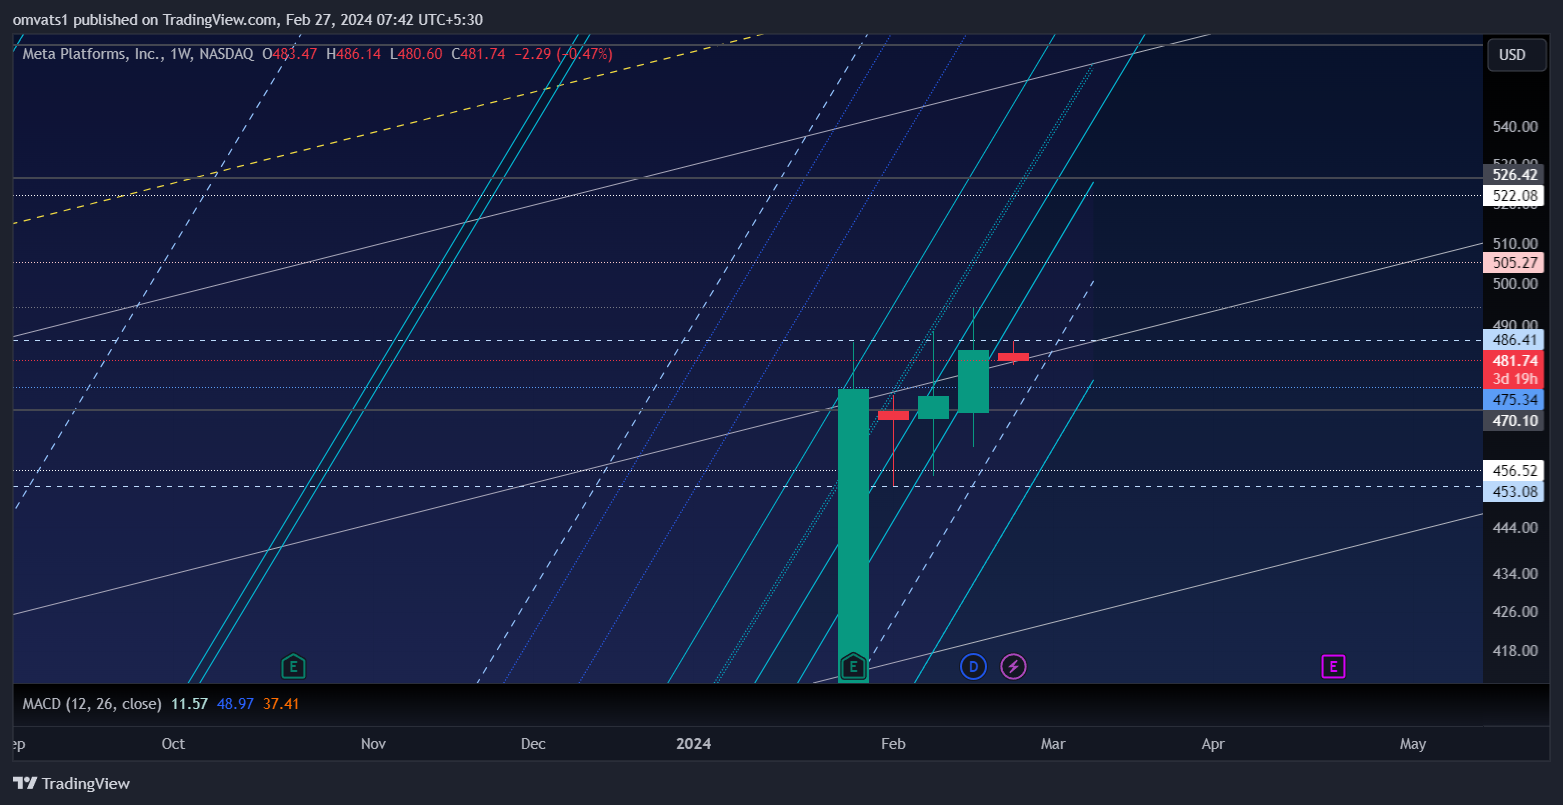This screenshot has width=1563, height=805.
Task: Click the MACD value 11.57
Action: point(189,704)
